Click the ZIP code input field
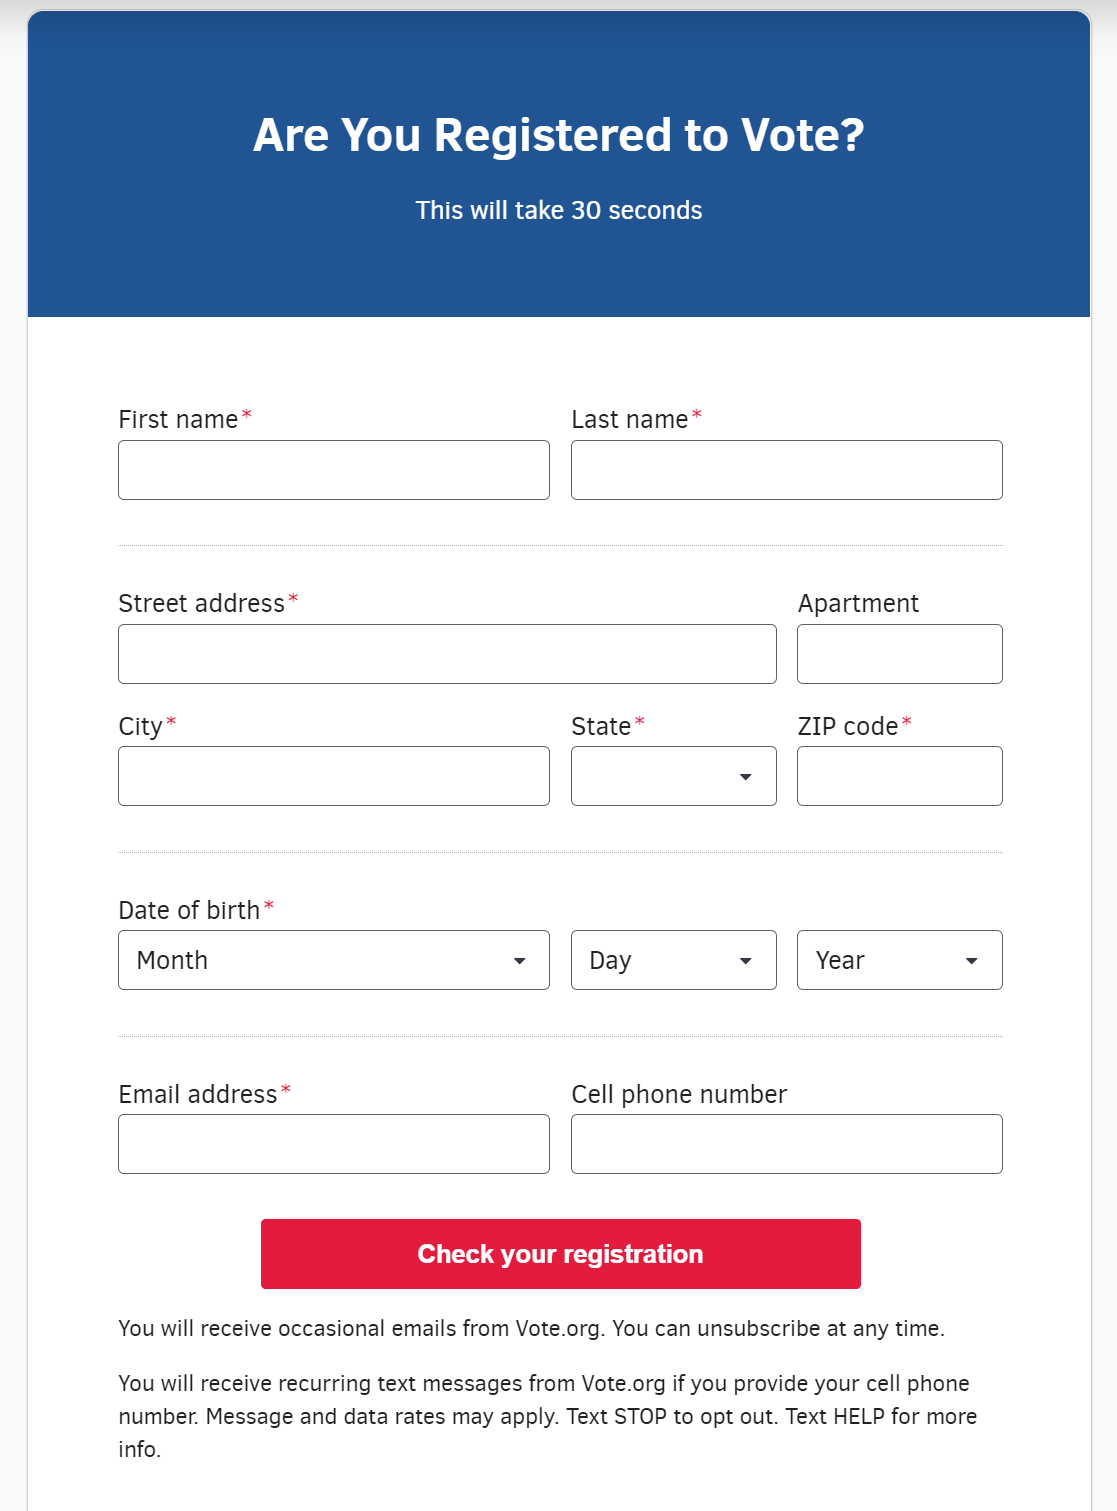Image resolution: width=1117 pixels, height=1511 pixels. coord(900,776)
